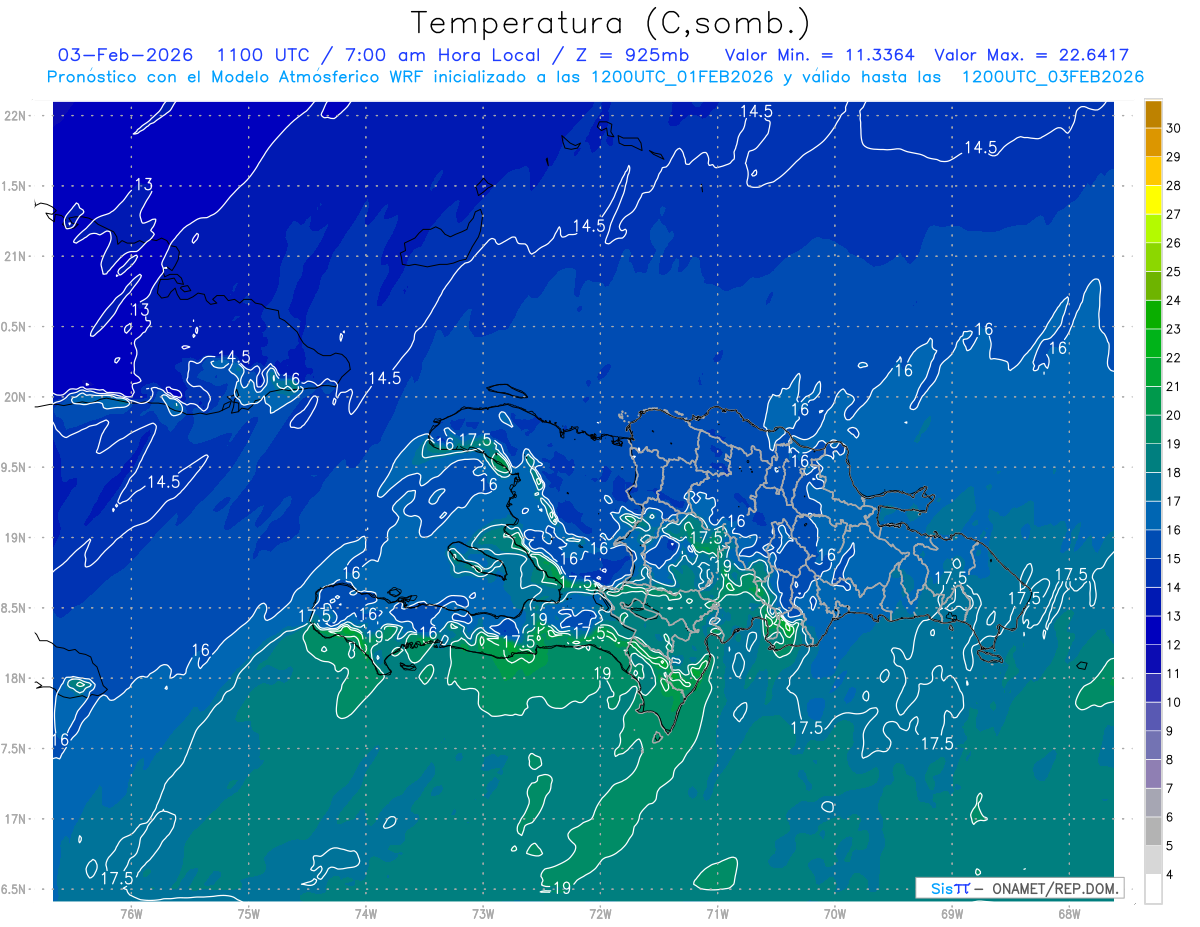The image size is (1200, 927).
Task: Click the '21N' latitude axis label
Action: [x=16, y=256]
